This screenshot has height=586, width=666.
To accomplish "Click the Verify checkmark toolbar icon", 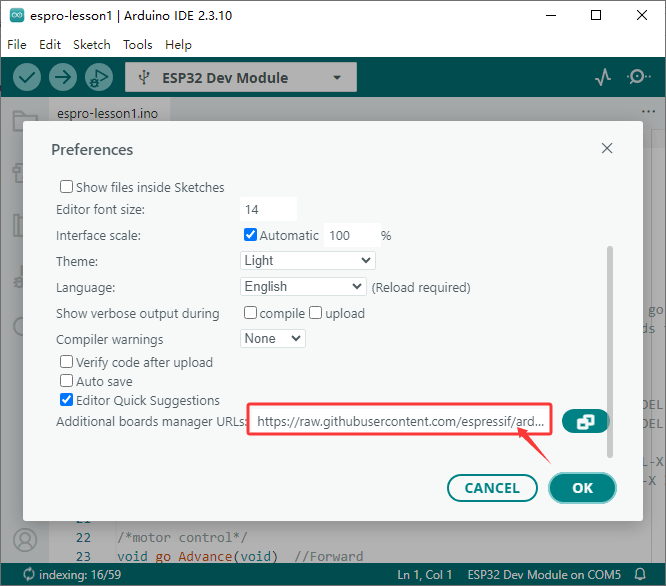I will (x=27, y=77).
